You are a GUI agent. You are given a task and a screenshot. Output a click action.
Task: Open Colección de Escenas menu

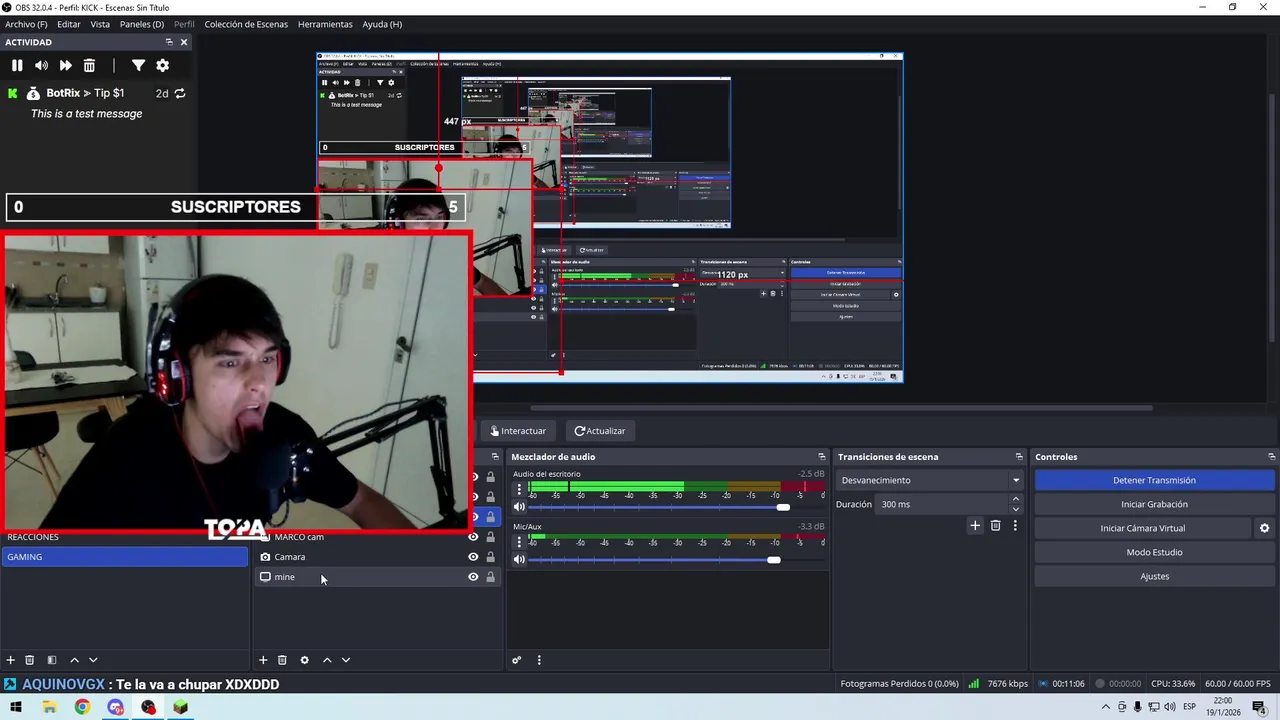pyautogui.click(x=246, y=24)
